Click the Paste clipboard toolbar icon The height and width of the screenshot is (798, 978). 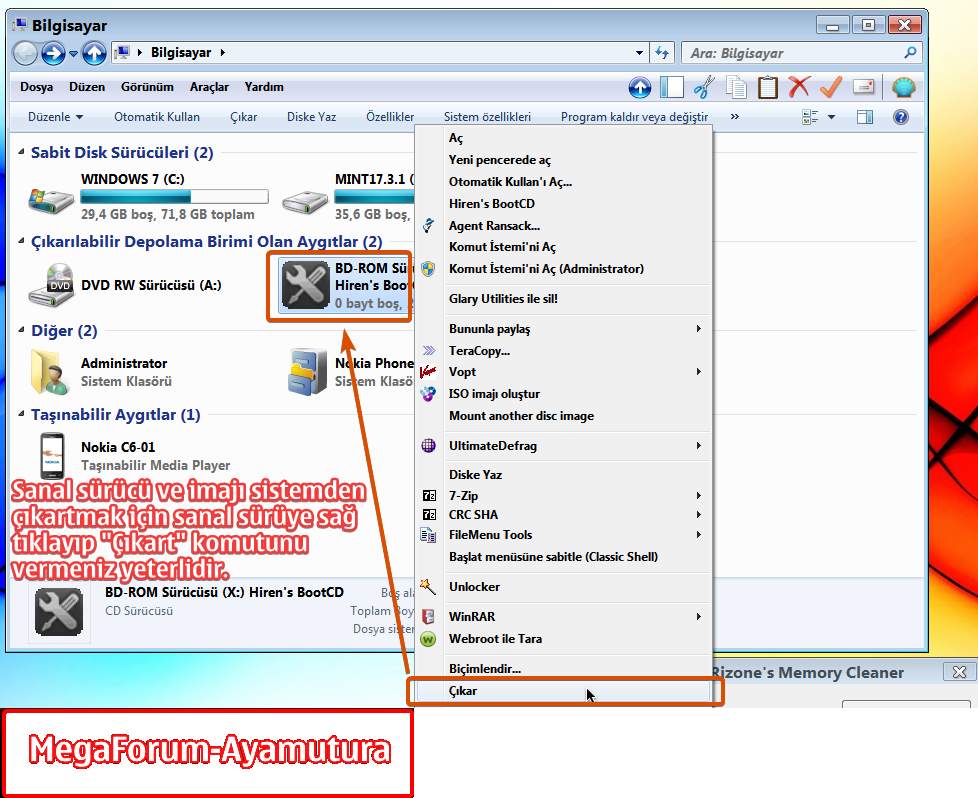pyautogui.click(x=767, y=87)
